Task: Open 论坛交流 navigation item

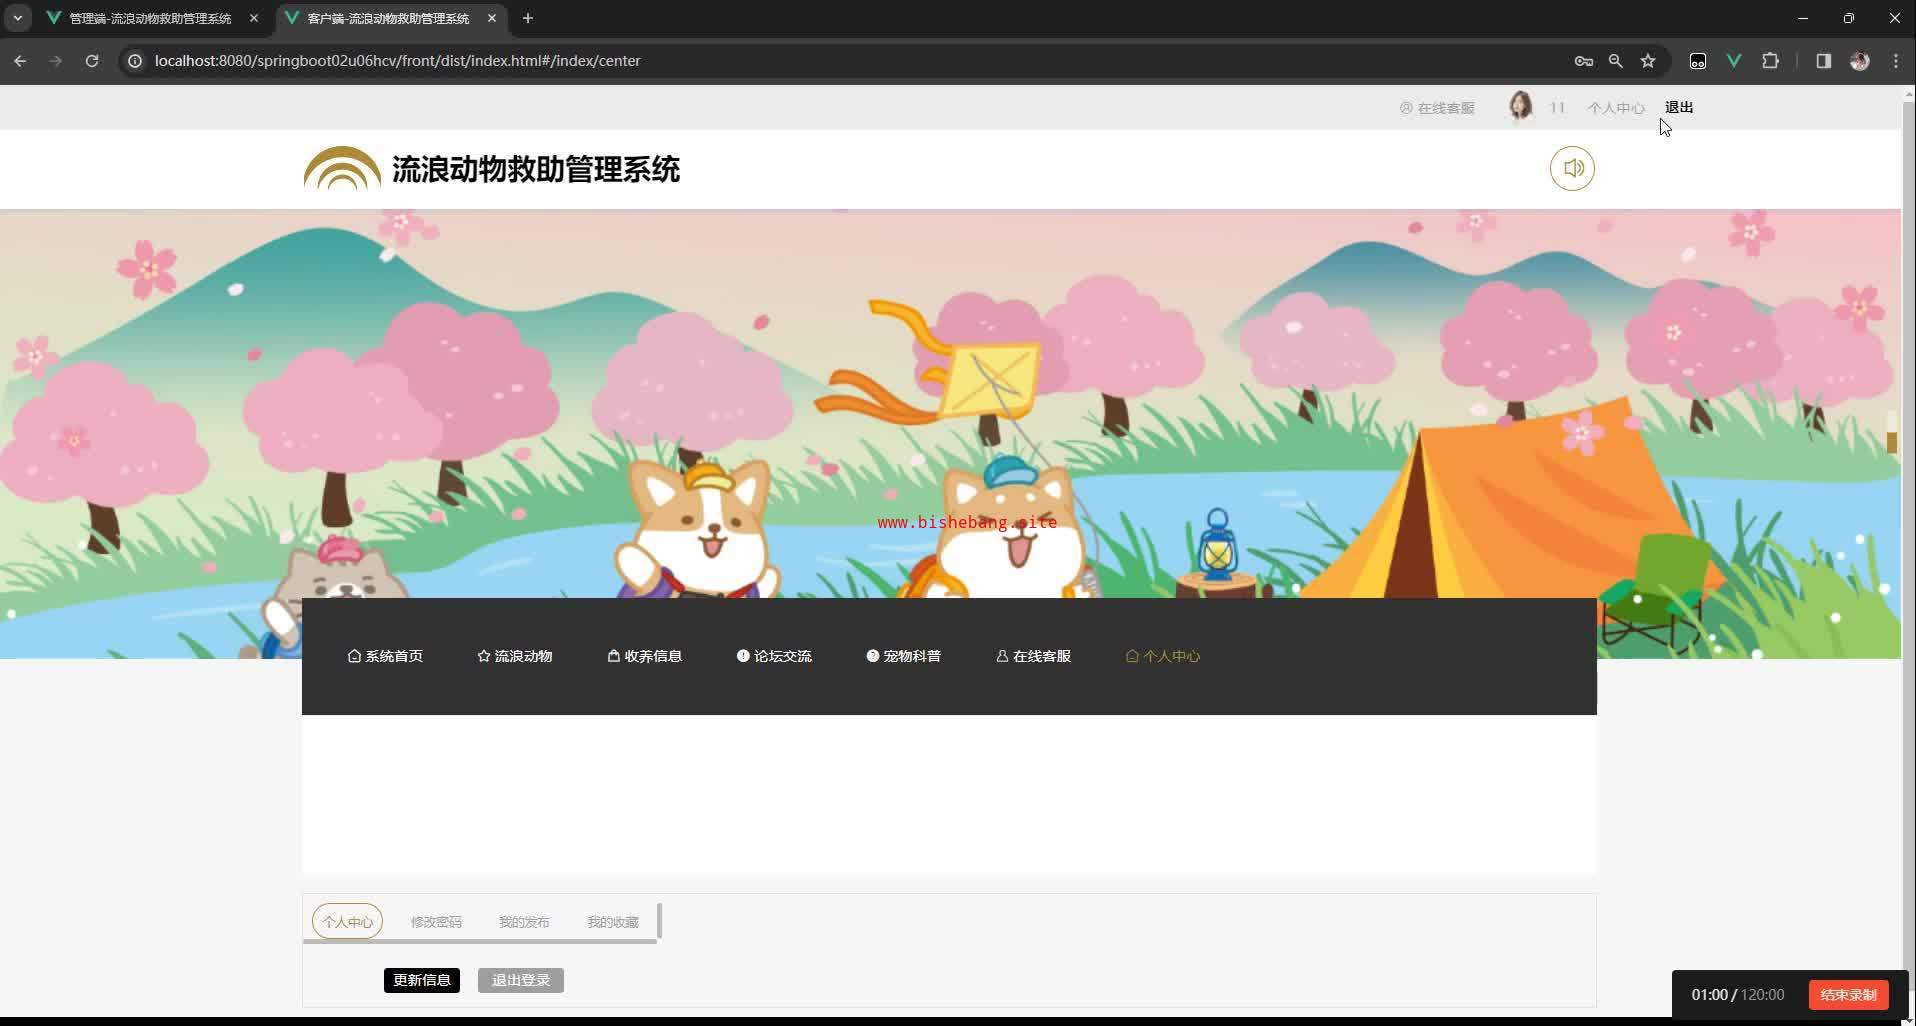Action: [x=774, y=656]
